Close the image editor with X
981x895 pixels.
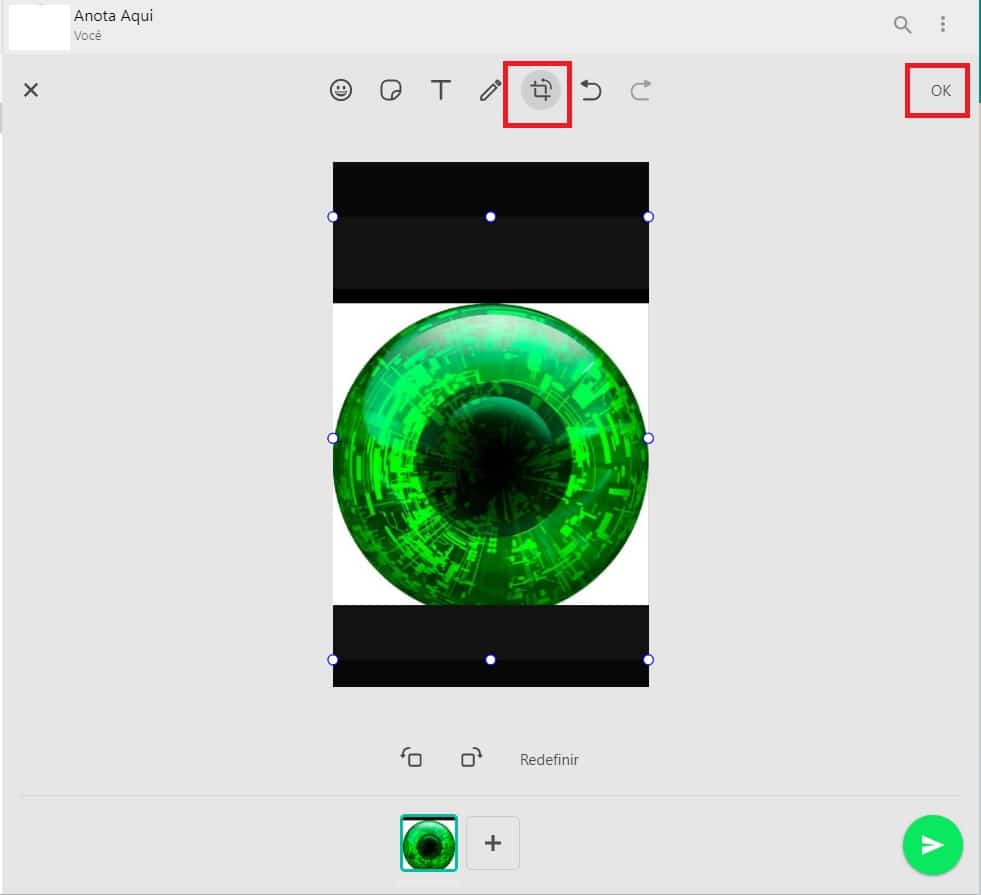click(x=31, y=90)
